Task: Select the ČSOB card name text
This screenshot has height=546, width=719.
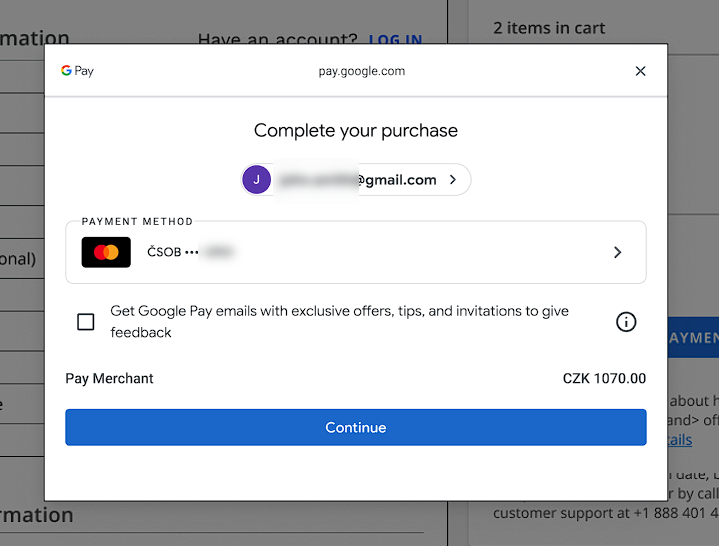Action: point(164,252)
